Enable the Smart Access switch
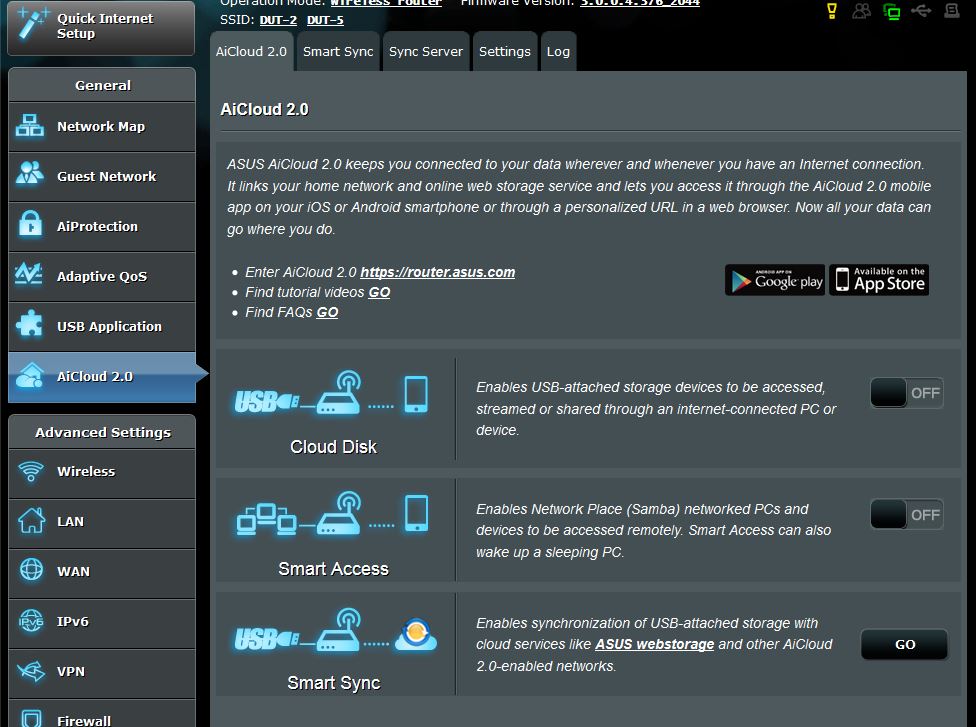Viewport: 976px width, 727px height. [906, 515]
